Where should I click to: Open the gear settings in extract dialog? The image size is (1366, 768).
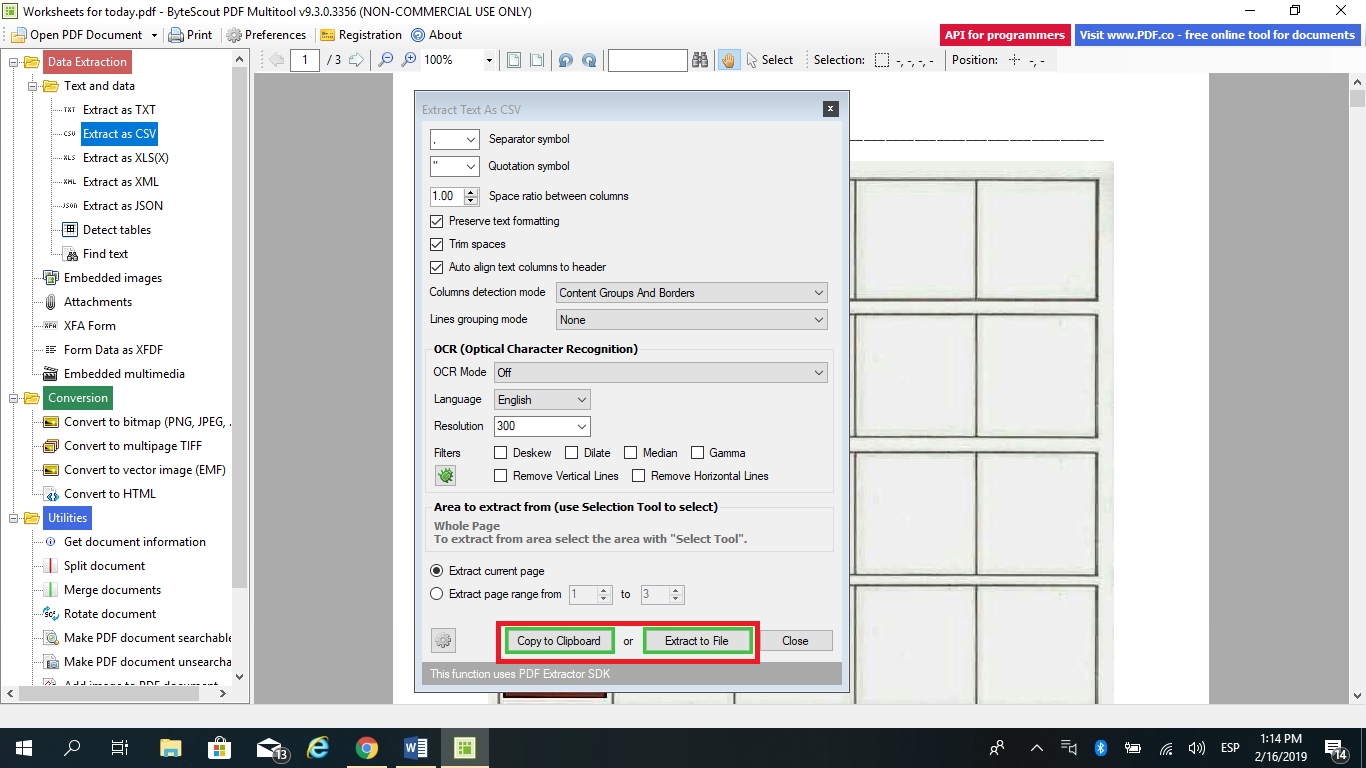[443, 640]
